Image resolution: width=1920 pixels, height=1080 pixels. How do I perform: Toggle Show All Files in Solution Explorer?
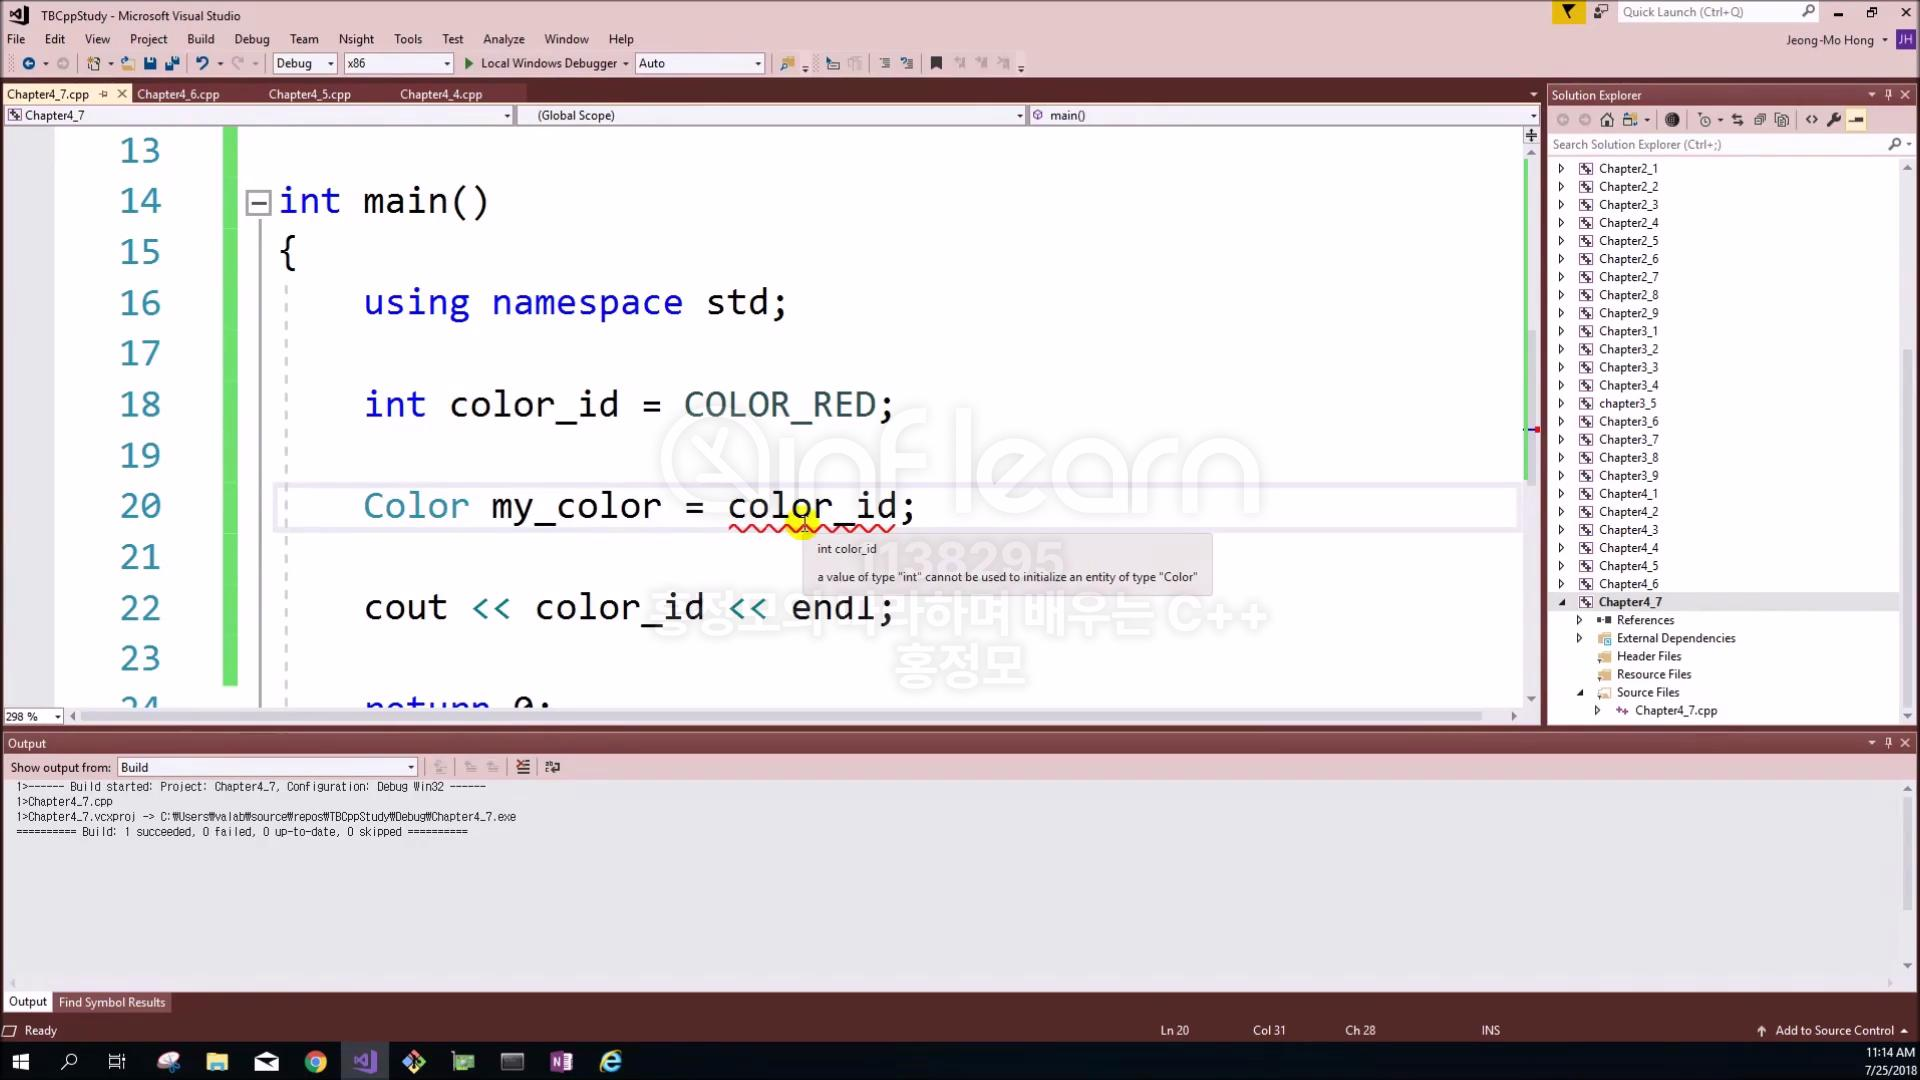click(x=1782, y=120)
